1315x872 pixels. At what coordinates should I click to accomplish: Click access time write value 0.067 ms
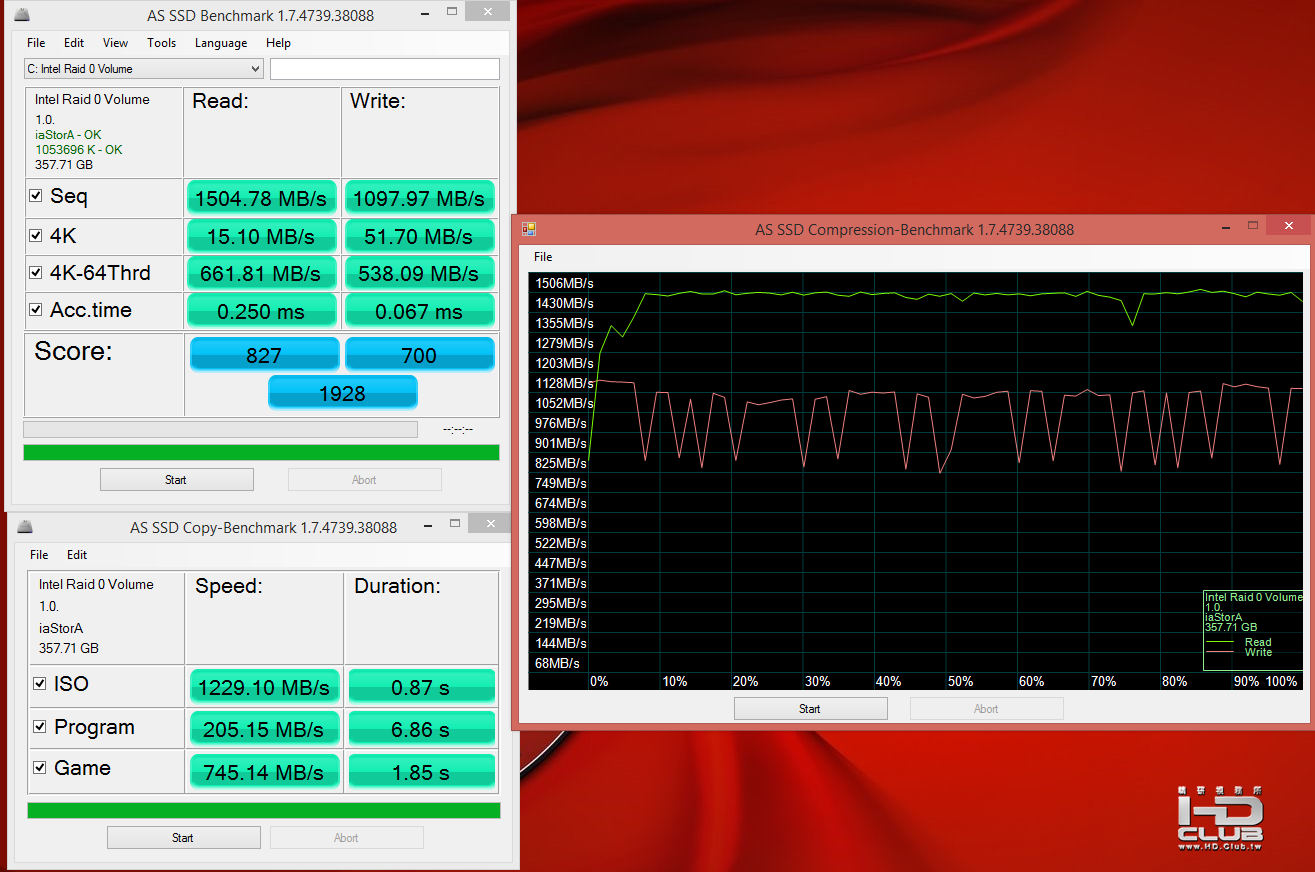[419, 311]
